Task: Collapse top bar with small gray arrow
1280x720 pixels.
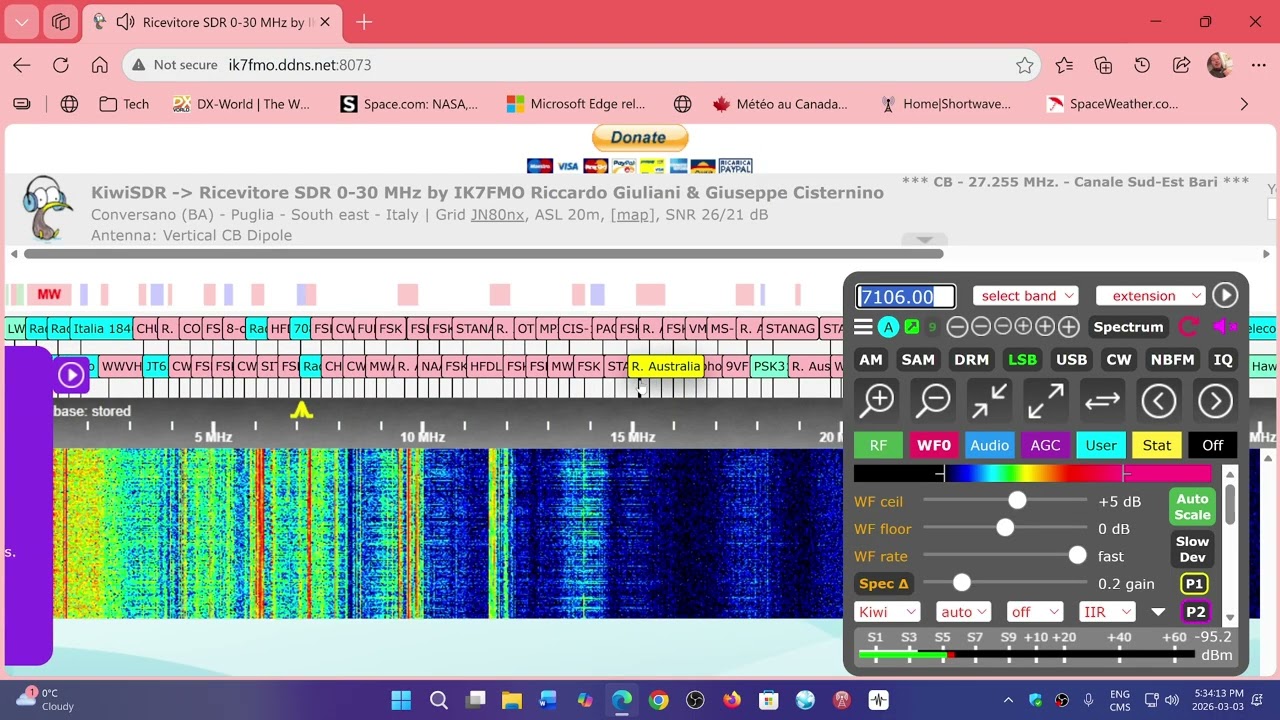Action: point(924,240)
